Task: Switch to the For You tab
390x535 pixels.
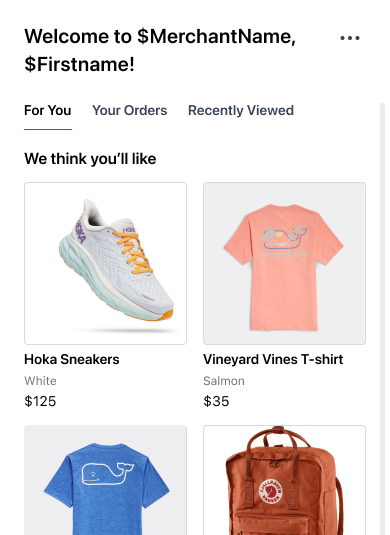Action: [x=48, y=111]
